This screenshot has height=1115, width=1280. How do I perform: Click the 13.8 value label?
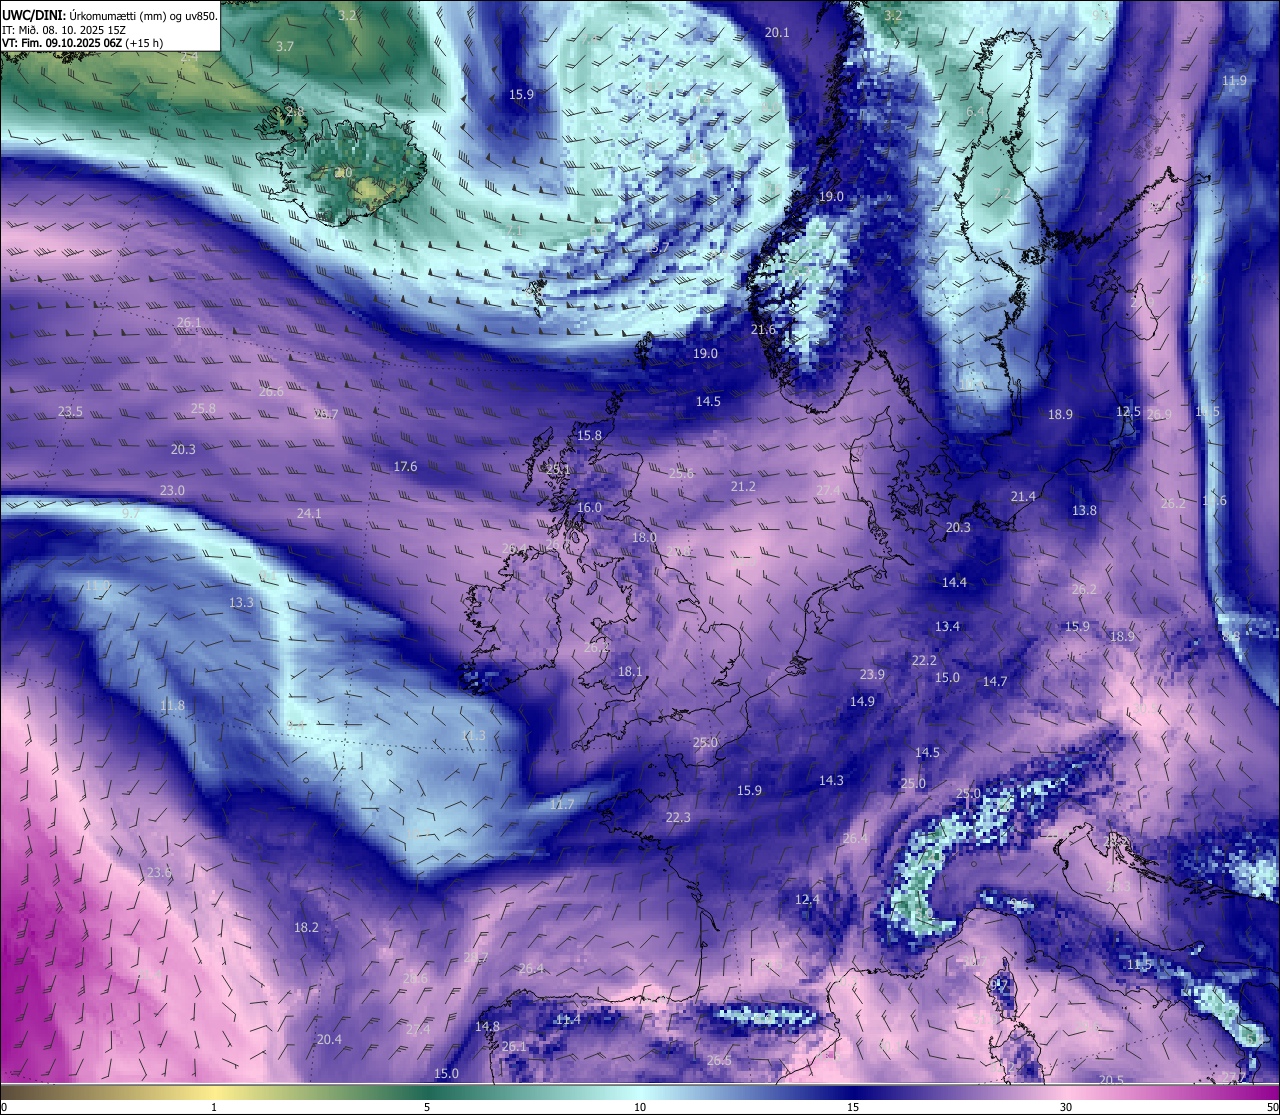click(x=1084, y=510)
